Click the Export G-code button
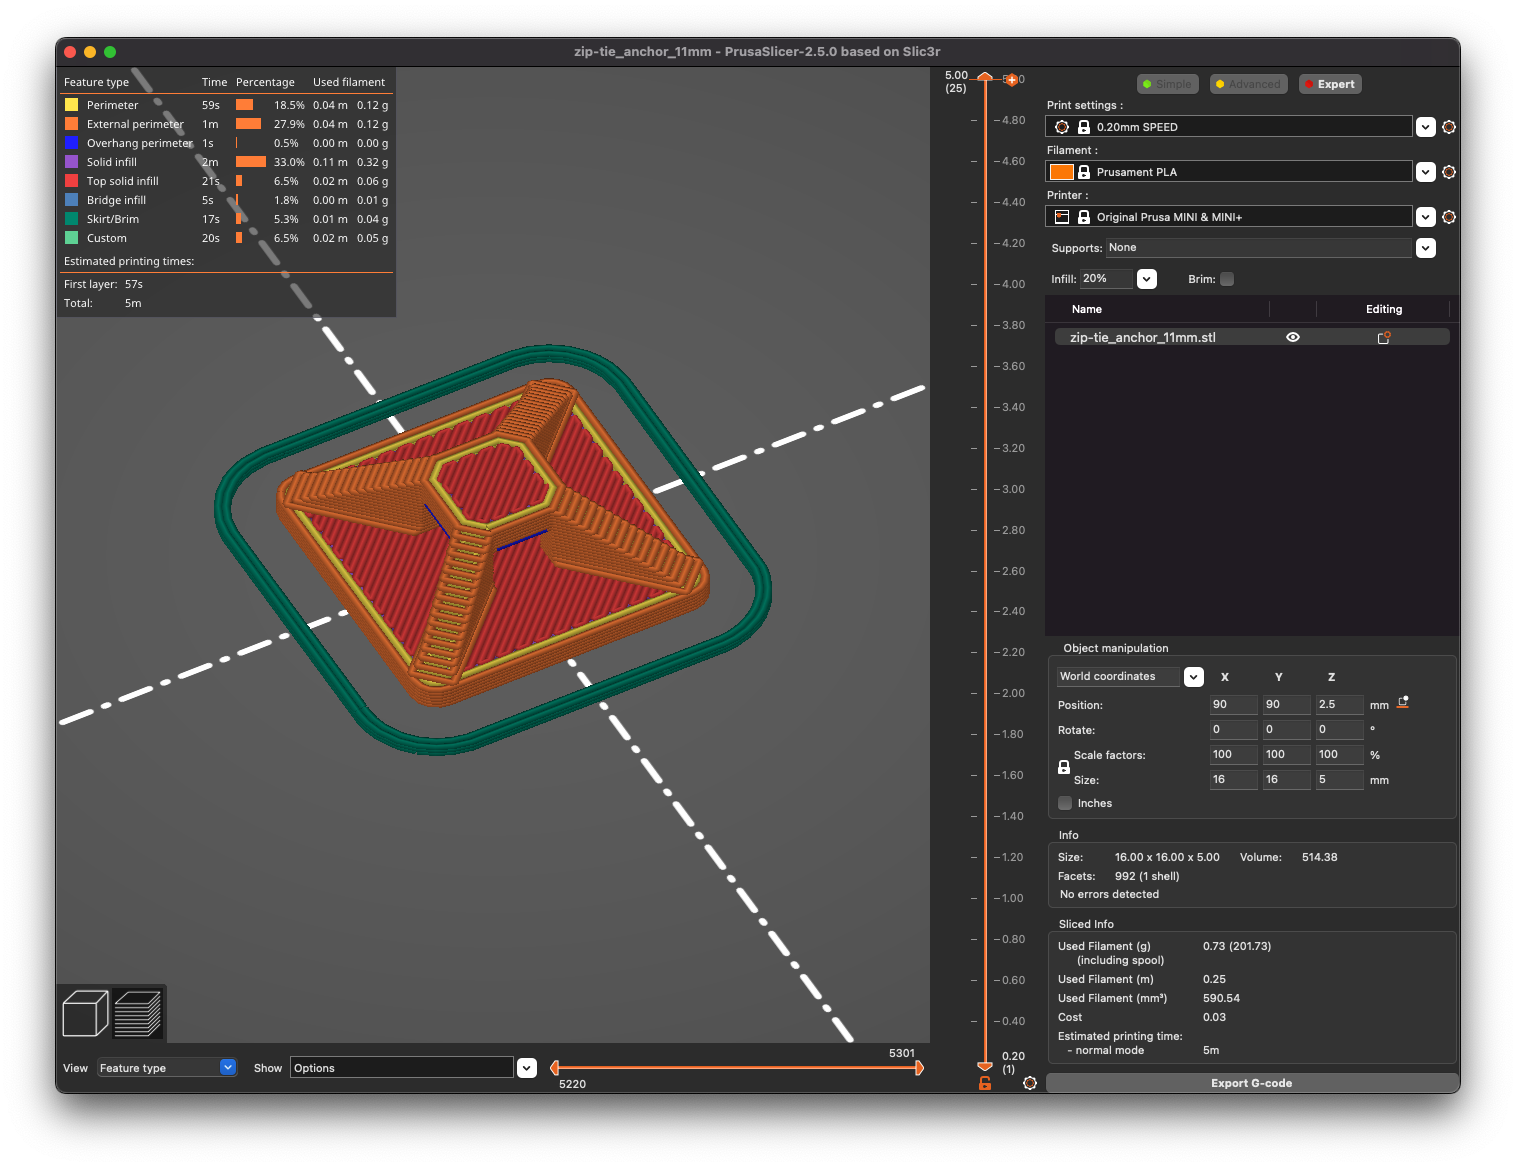The height and width of the screenshot is (1167, 1516). pyautogui.click(x=1251, y=1083)
